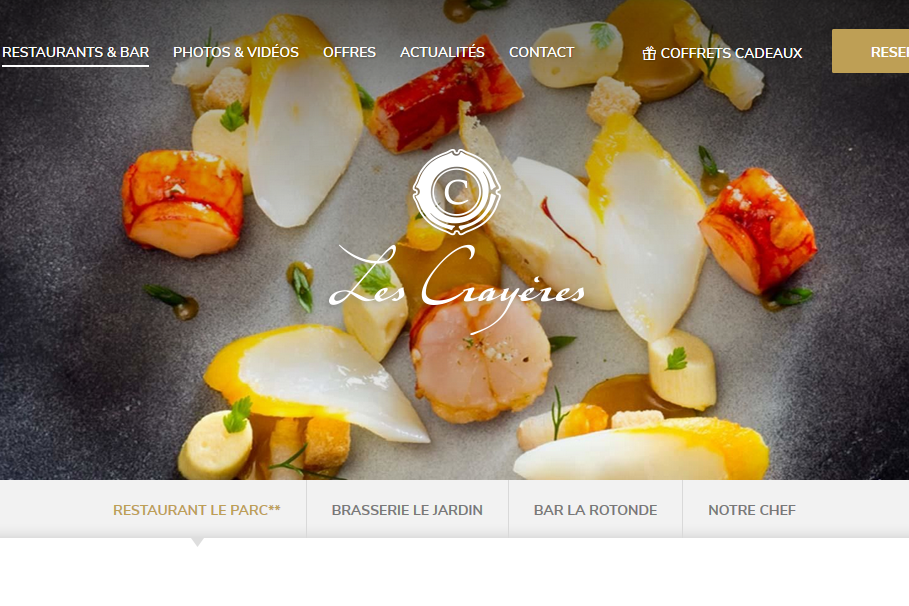Open the Notre Chef tab
The height and width of the screenshot is (606, 909).
pos(752,510)
